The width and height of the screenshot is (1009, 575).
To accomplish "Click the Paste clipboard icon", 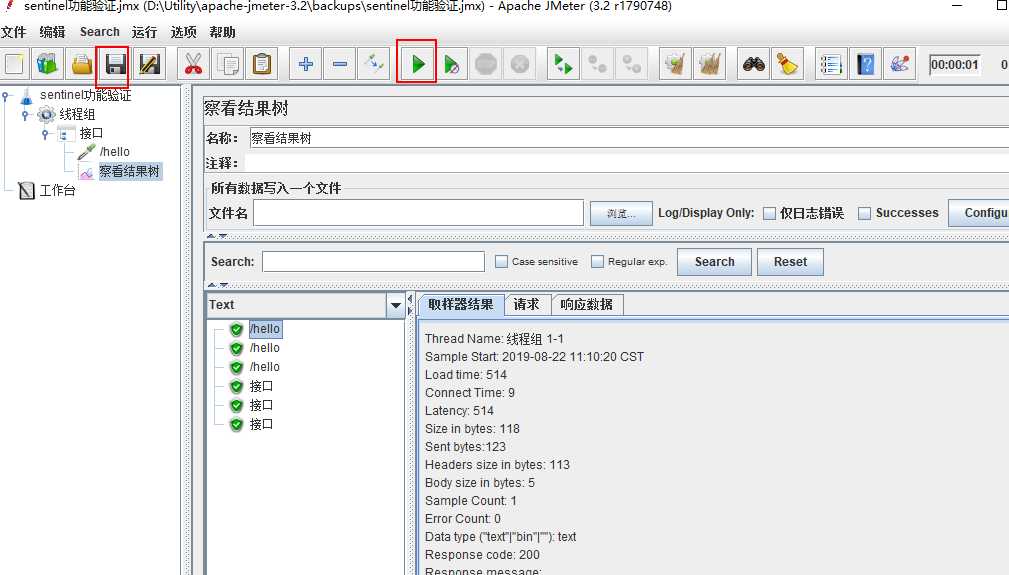I will [x=261, y=64].
